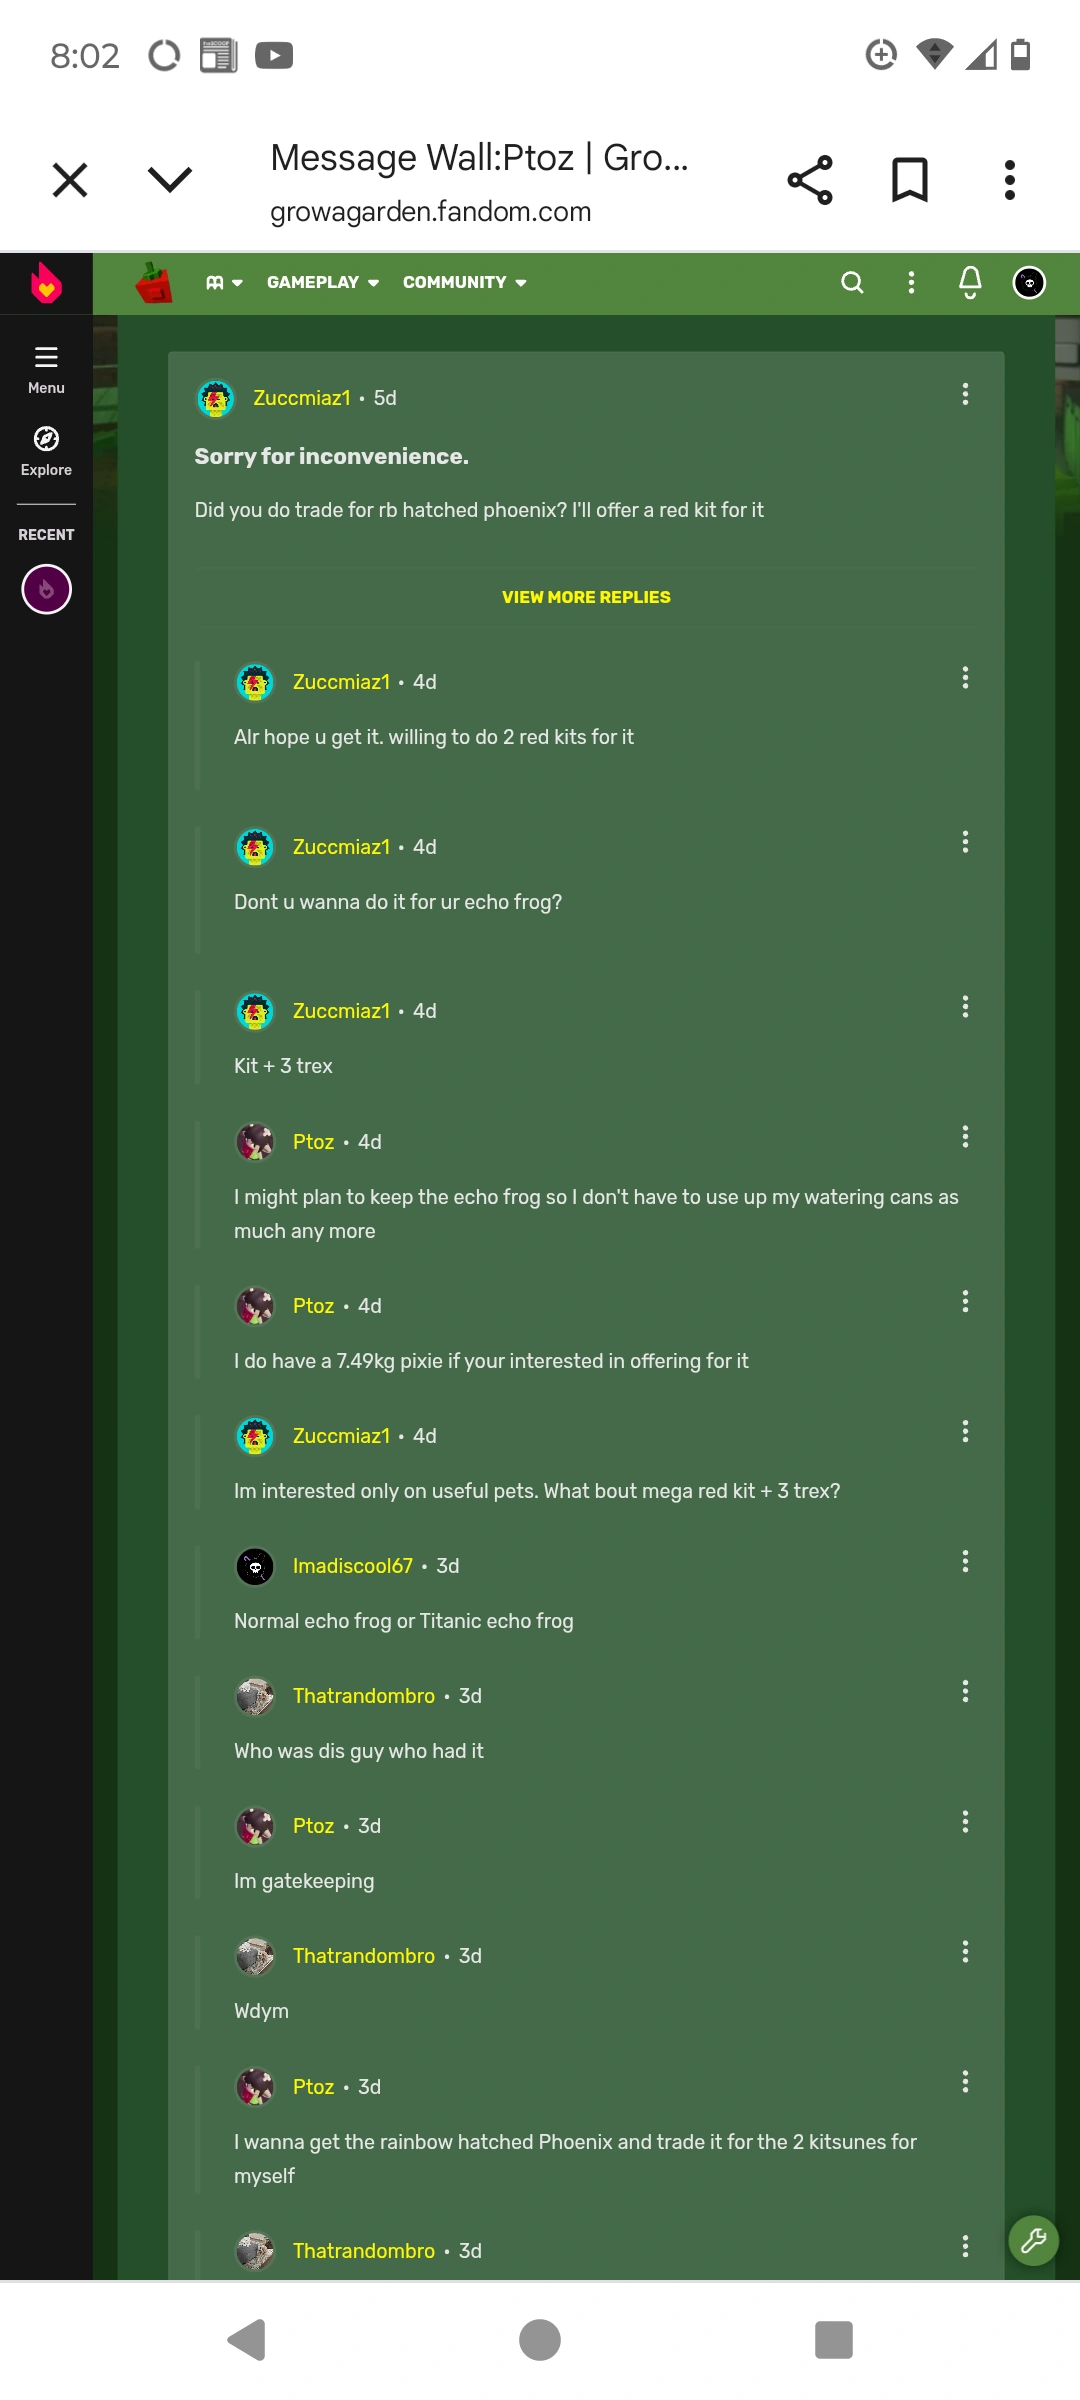This screenshot has height=2400, width=1080.
Task: Open Ptoz's user profile link
Action: [313, 1141]
